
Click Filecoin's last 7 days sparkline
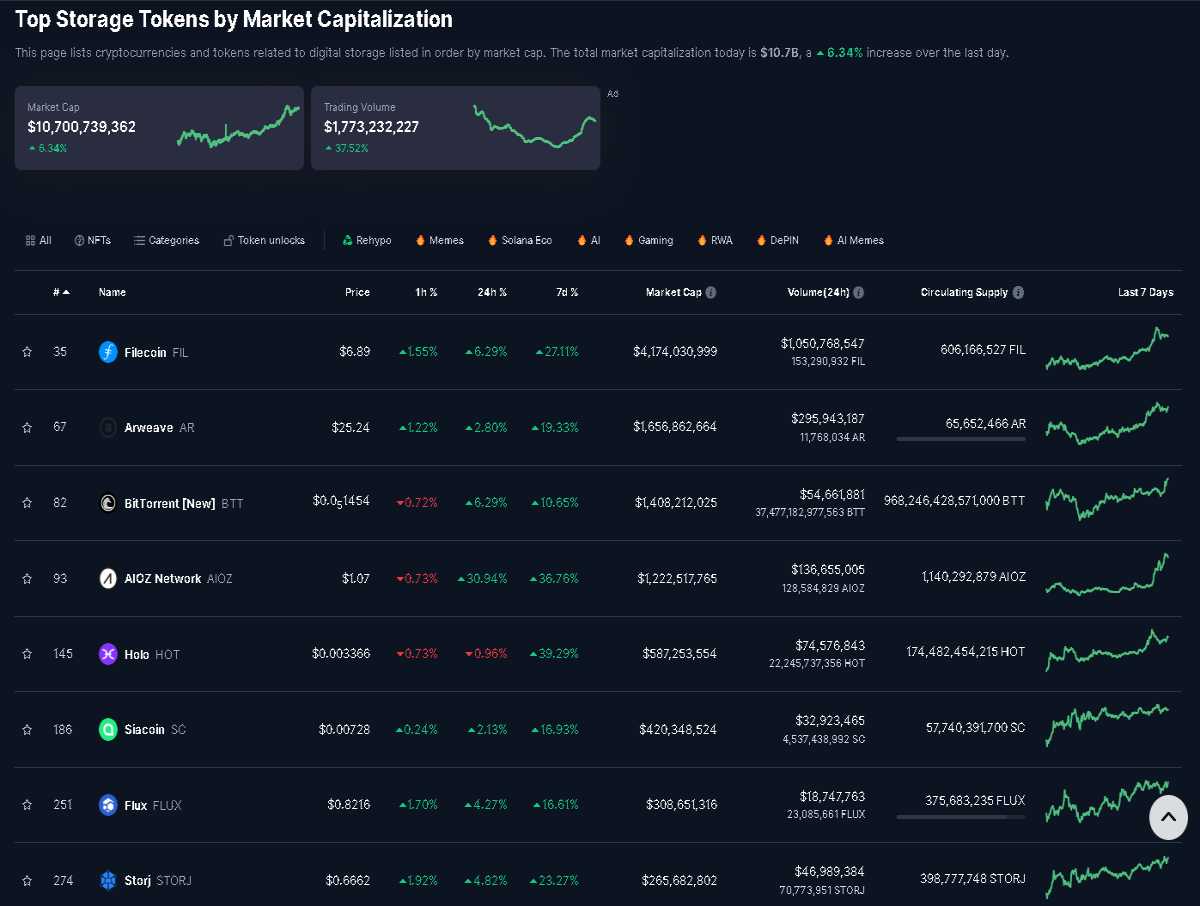click(x=1107, y=349)
